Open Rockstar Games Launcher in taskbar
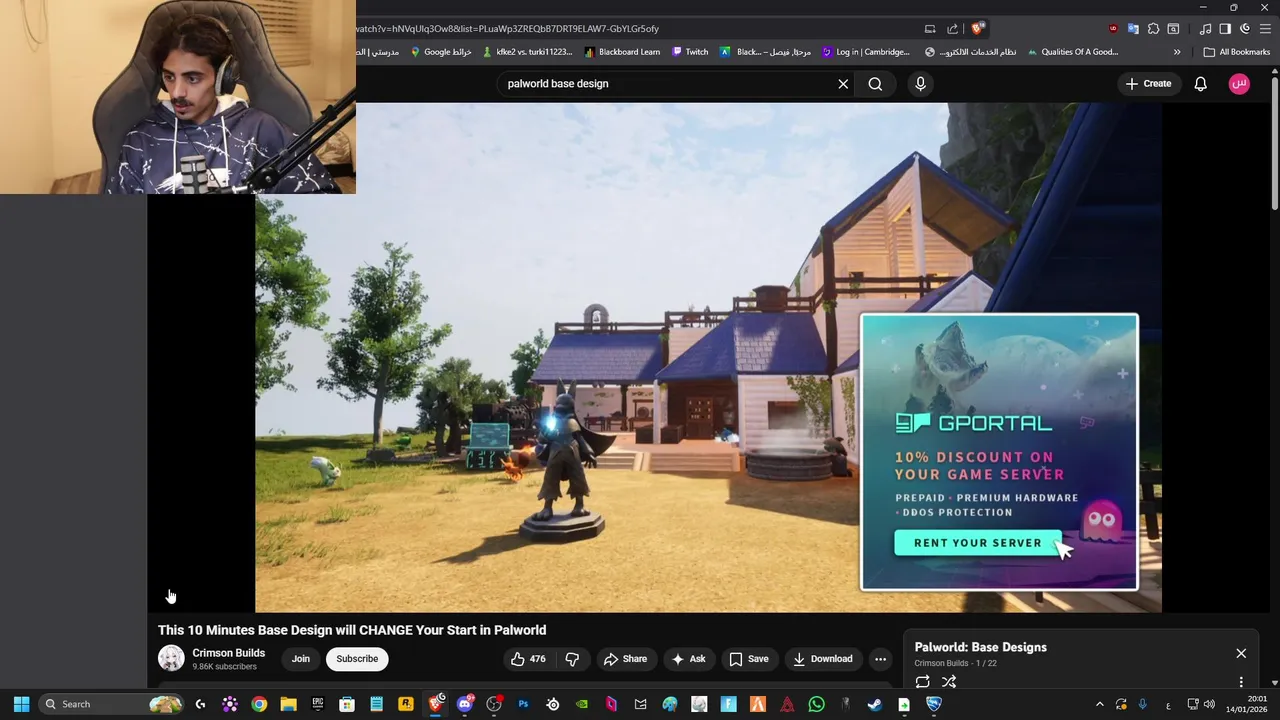Image resolution: width=1280 pixels, height=720 pixels. [x=406, y=704]
